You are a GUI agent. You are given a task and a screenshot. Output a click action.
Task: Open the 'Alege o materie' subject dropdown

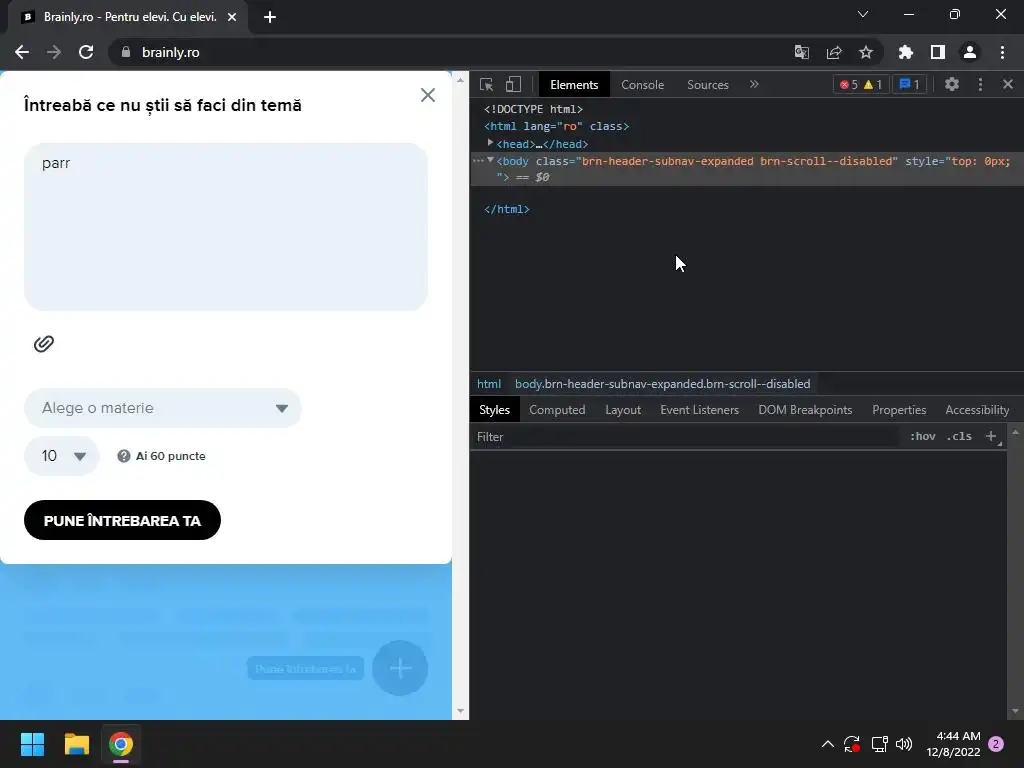[x=163, y=408]
